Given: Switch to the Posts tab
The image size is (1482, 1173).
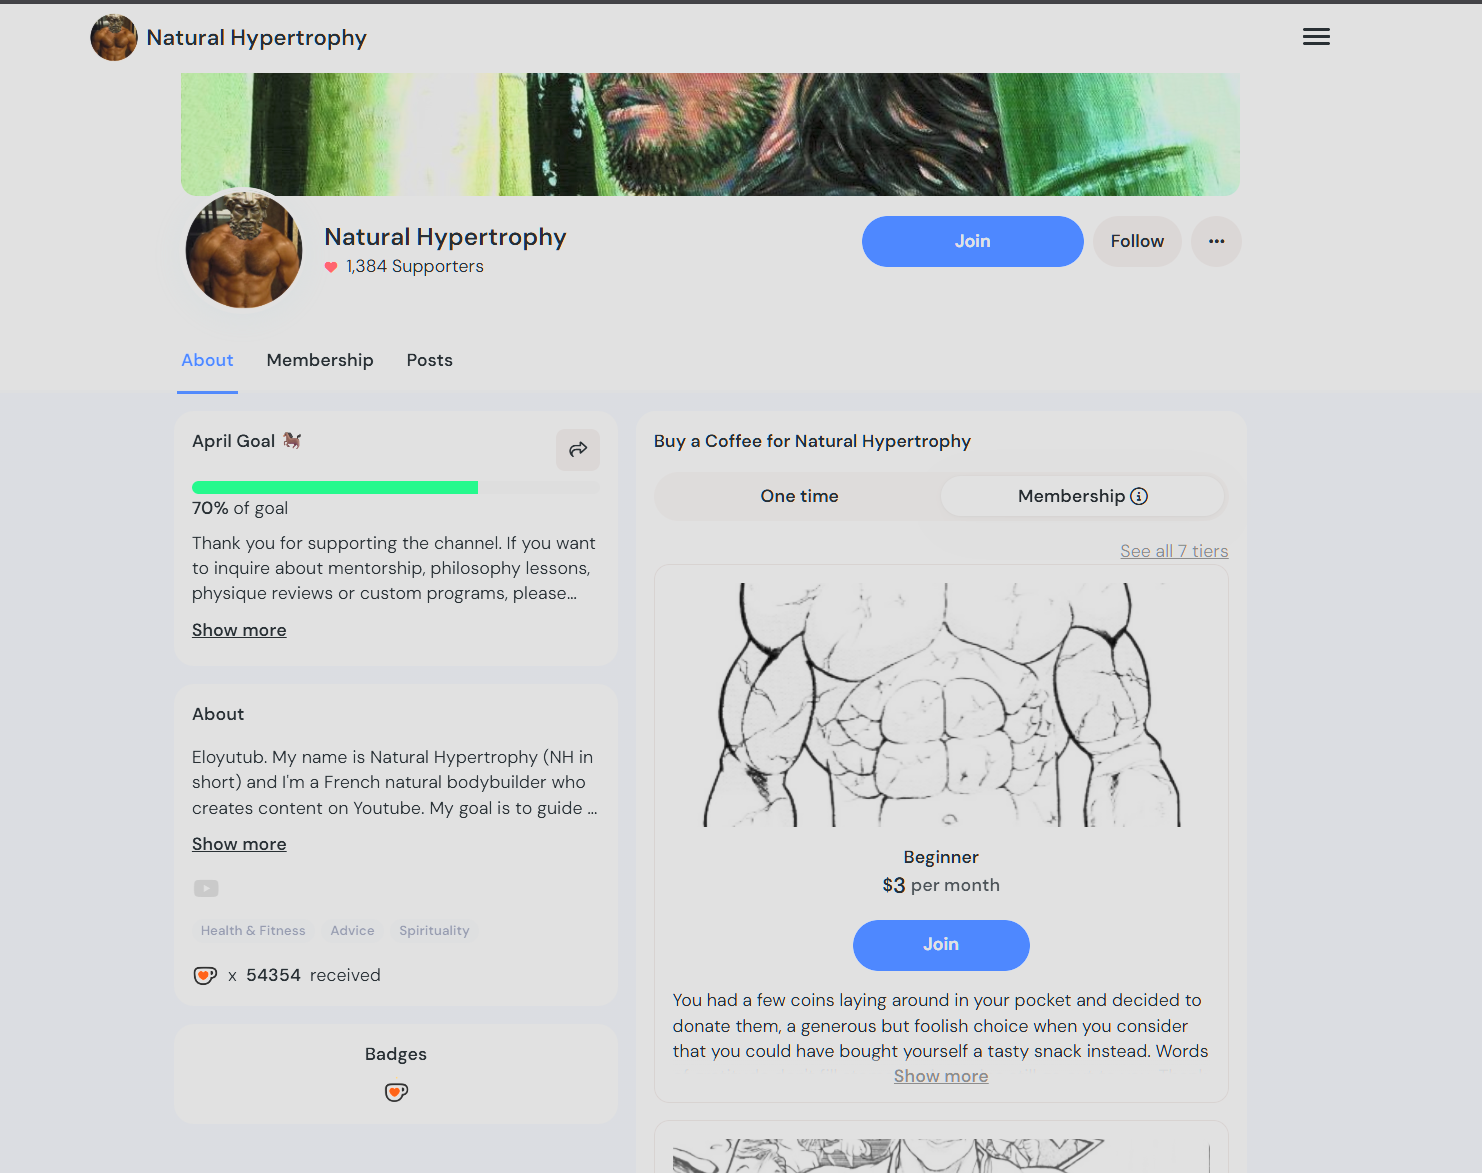Looking at the screenshot, I should point(429,360).
